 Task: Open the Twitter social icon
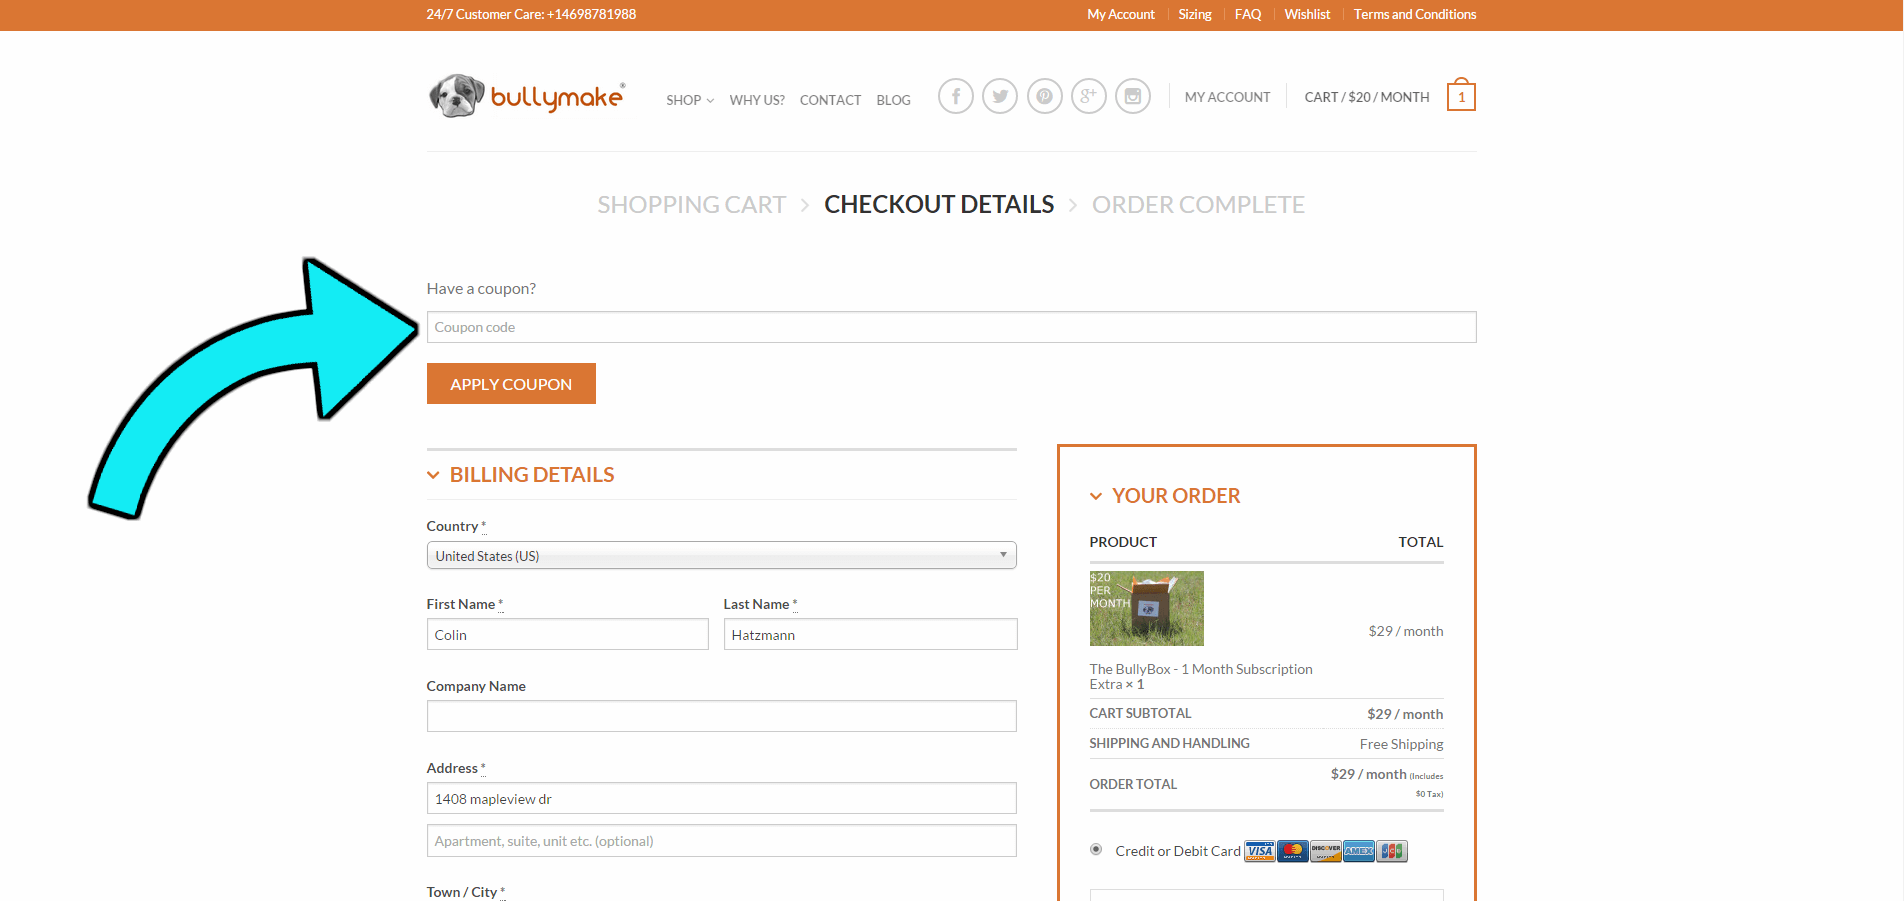(x=1000, y=96)
